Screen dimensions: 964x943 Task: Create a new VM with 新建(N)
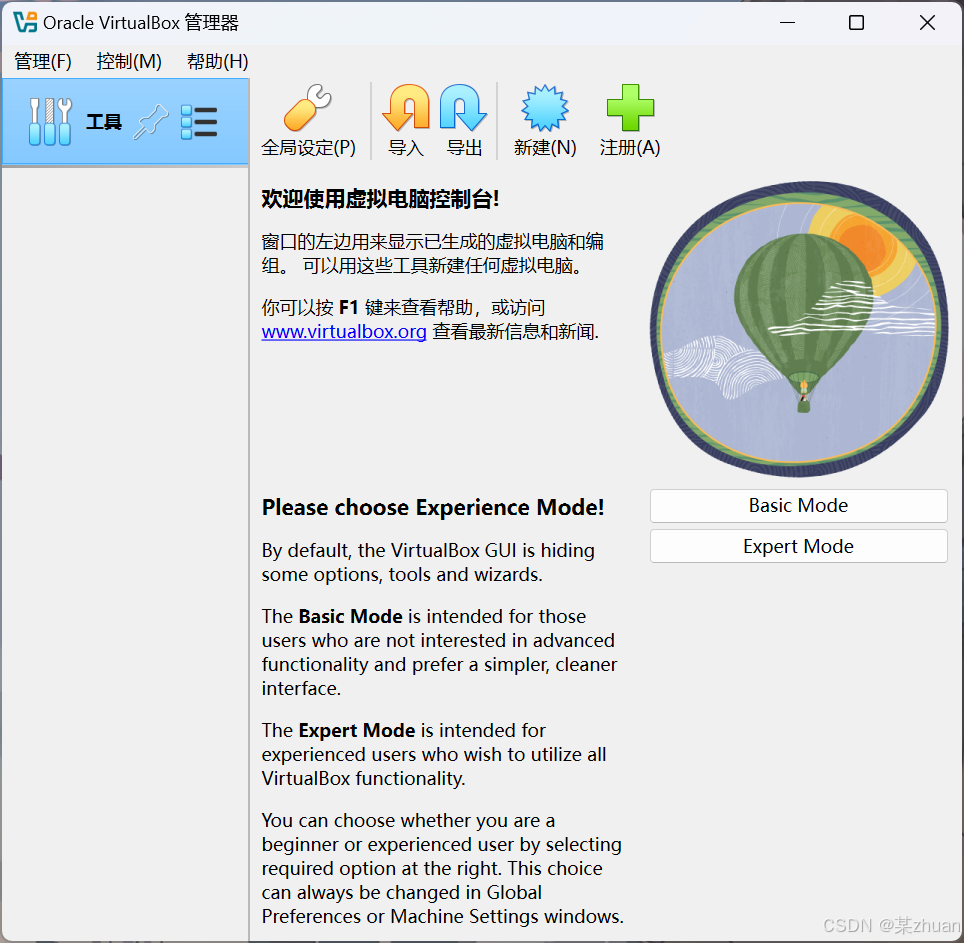[545, 121]
